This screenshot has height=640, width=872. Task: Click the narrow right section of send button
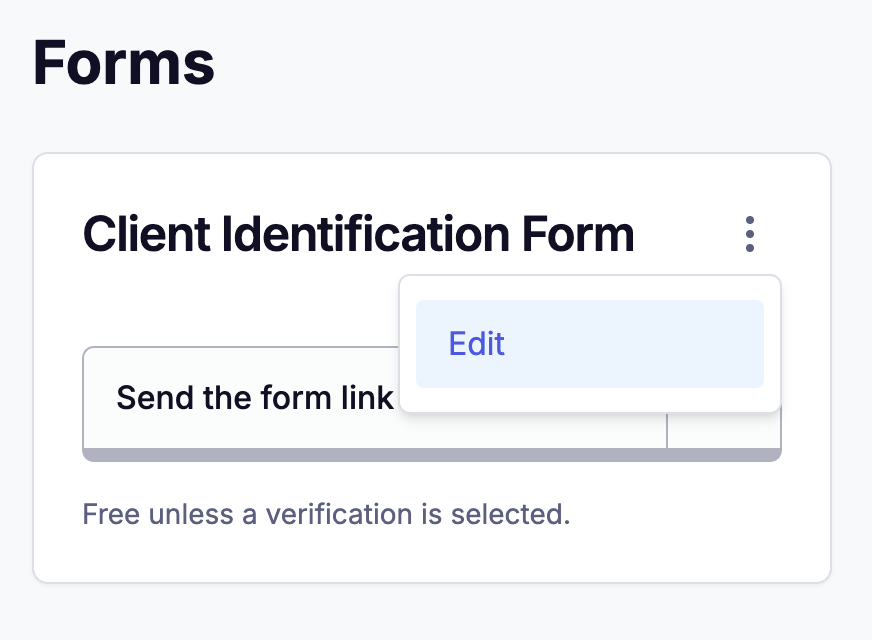[723, 432]
